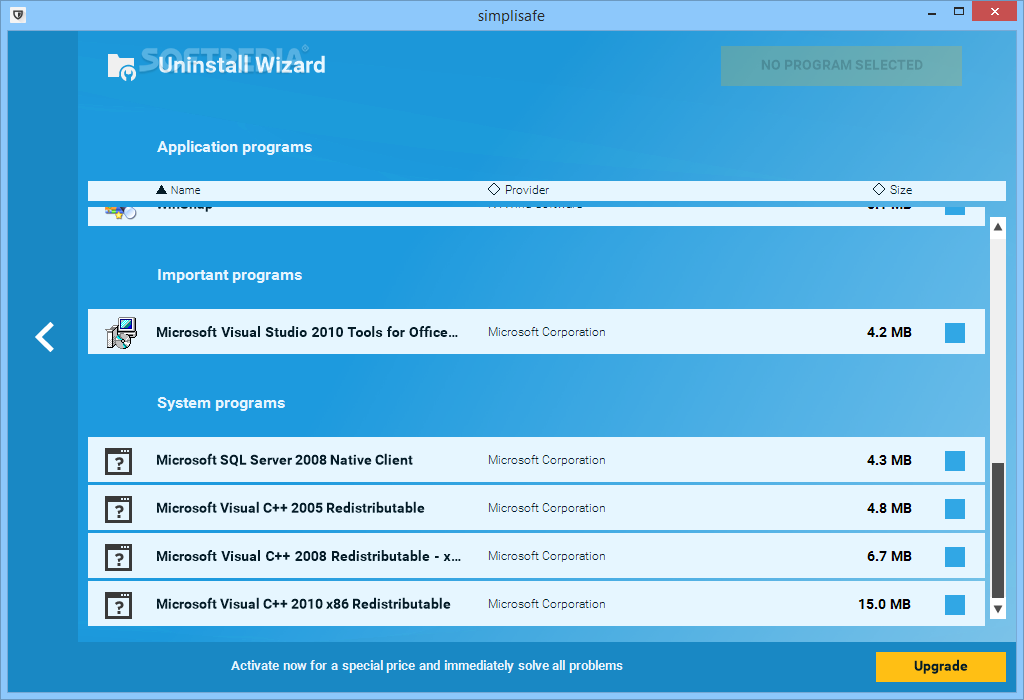The width and height of the screenshot is (1024, 700).
Task: Go back with the left arrow
Action: pyautogui.click(x=45, y=337)
